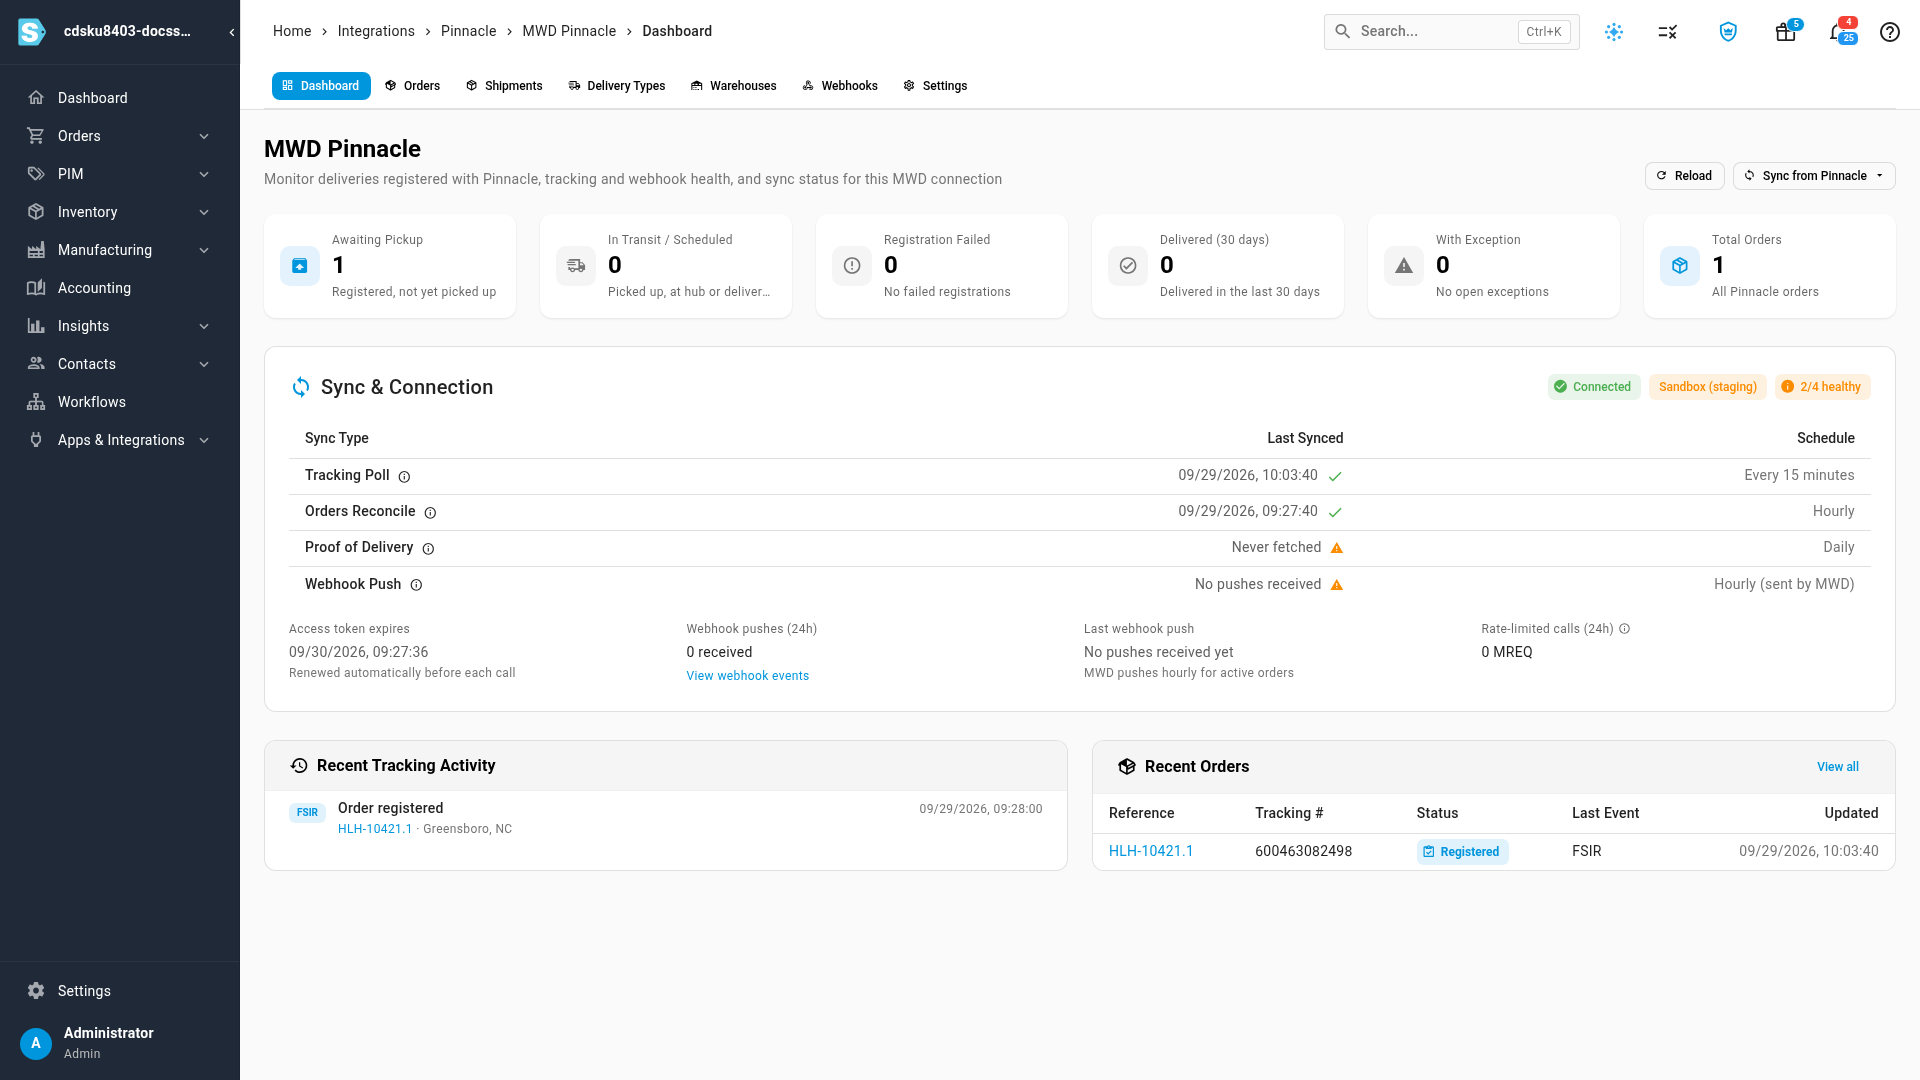The height and width of the screenshot is (1080, 1920).
Task: Click the Proof of Delivery info icon
Action: coord(428,549)
